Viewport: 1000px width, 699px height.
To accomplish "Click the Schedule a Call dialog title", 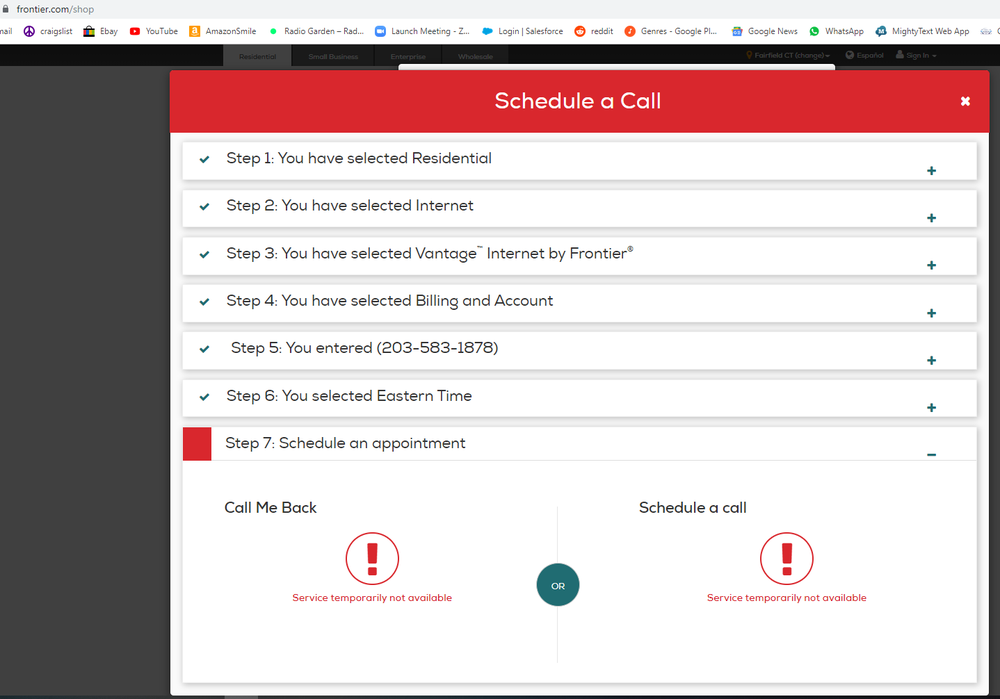I will click(x=578, y=101).
